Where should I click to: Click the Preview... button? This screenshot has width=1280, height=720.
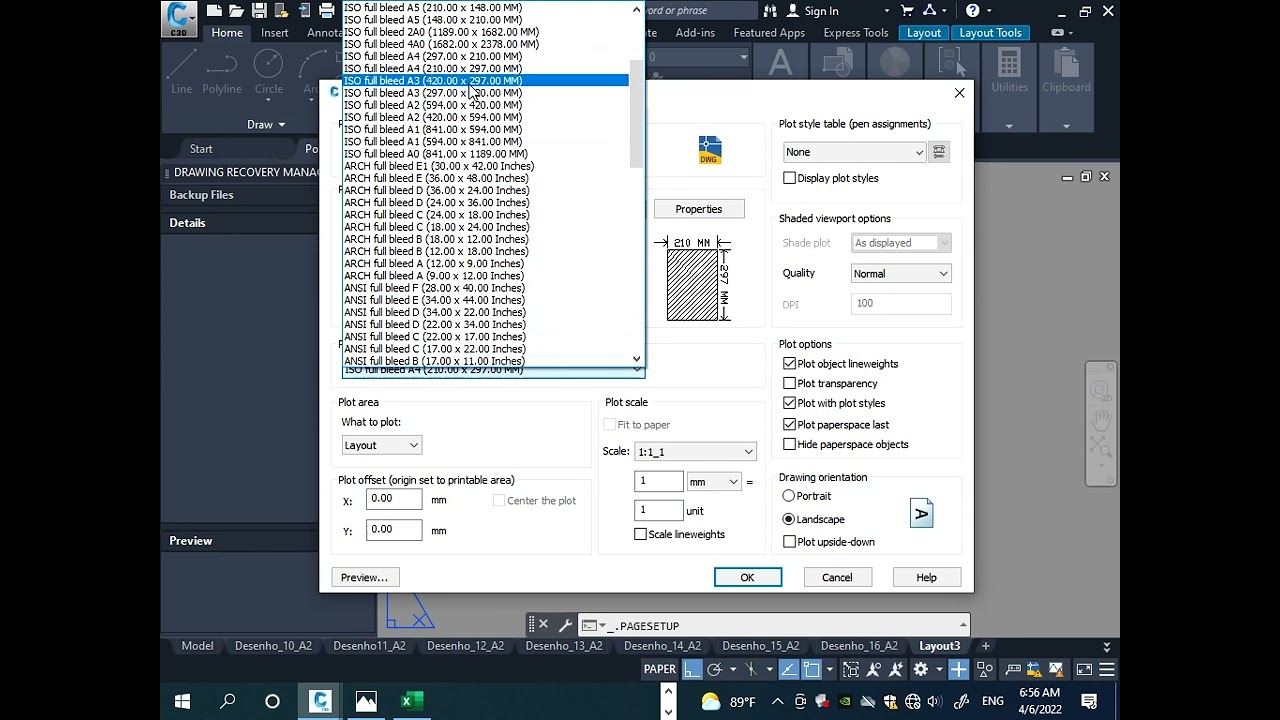pyautogui.click(x=364, y=578)
